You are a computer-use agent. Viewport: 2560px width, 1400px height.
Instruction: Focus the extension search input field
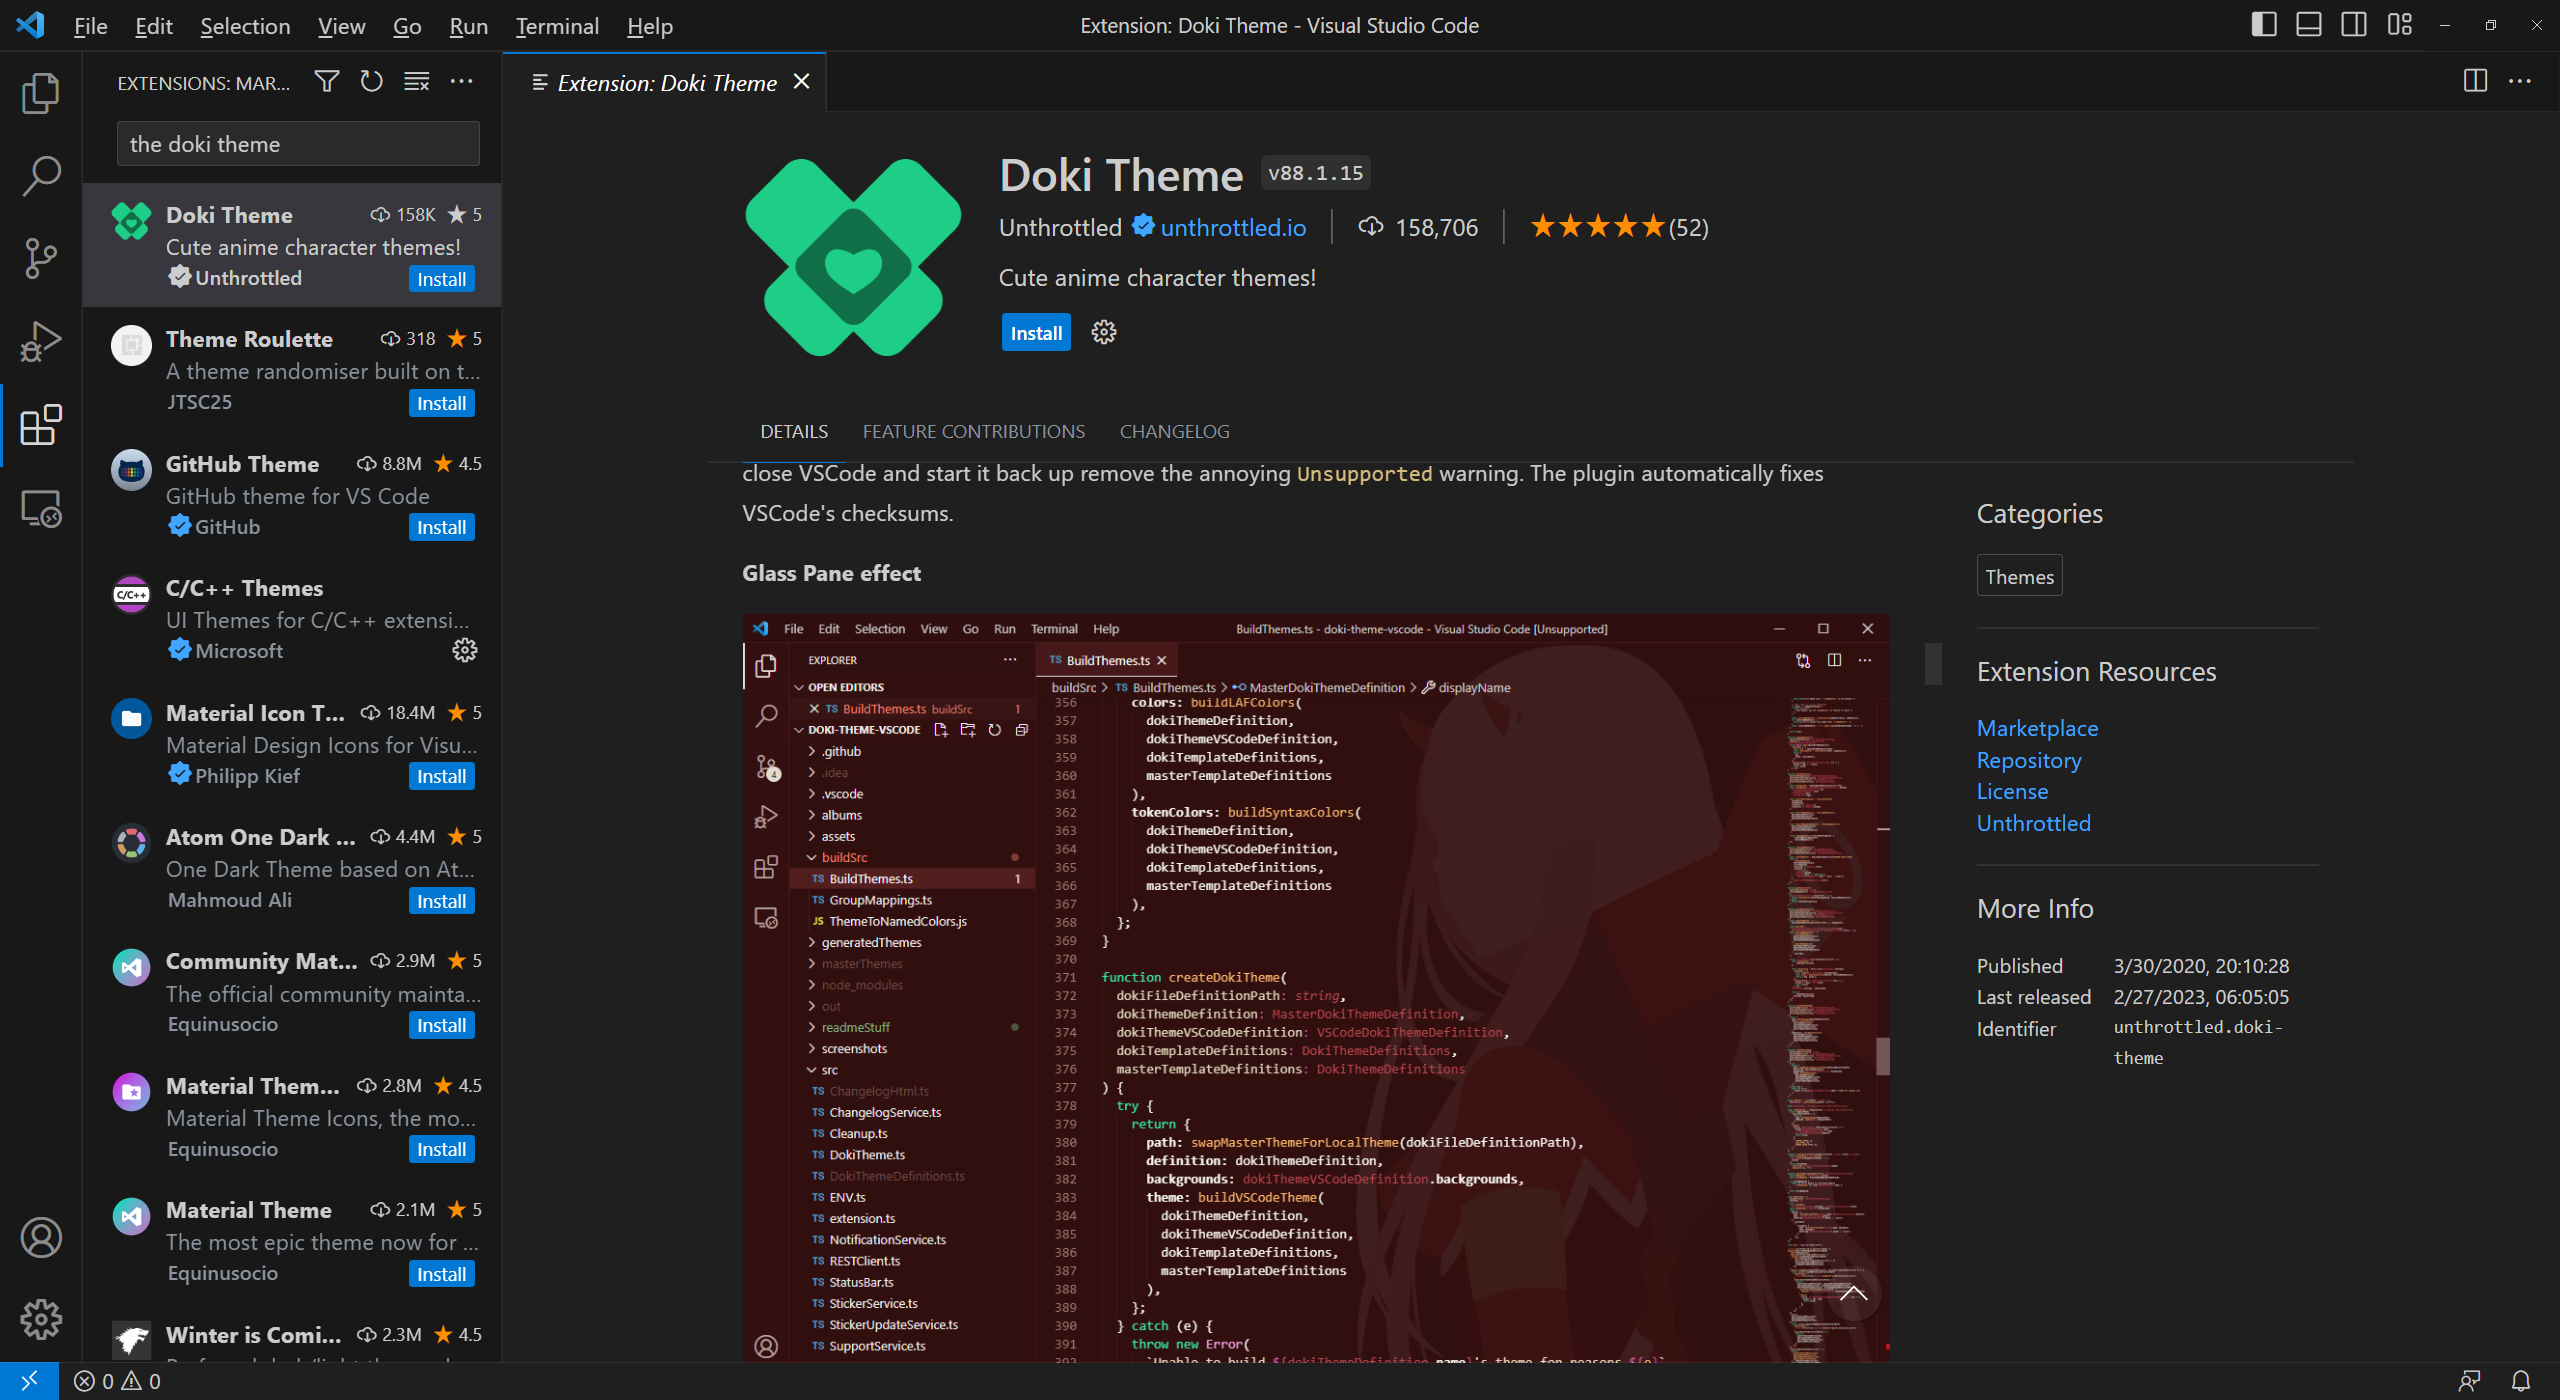298,144
